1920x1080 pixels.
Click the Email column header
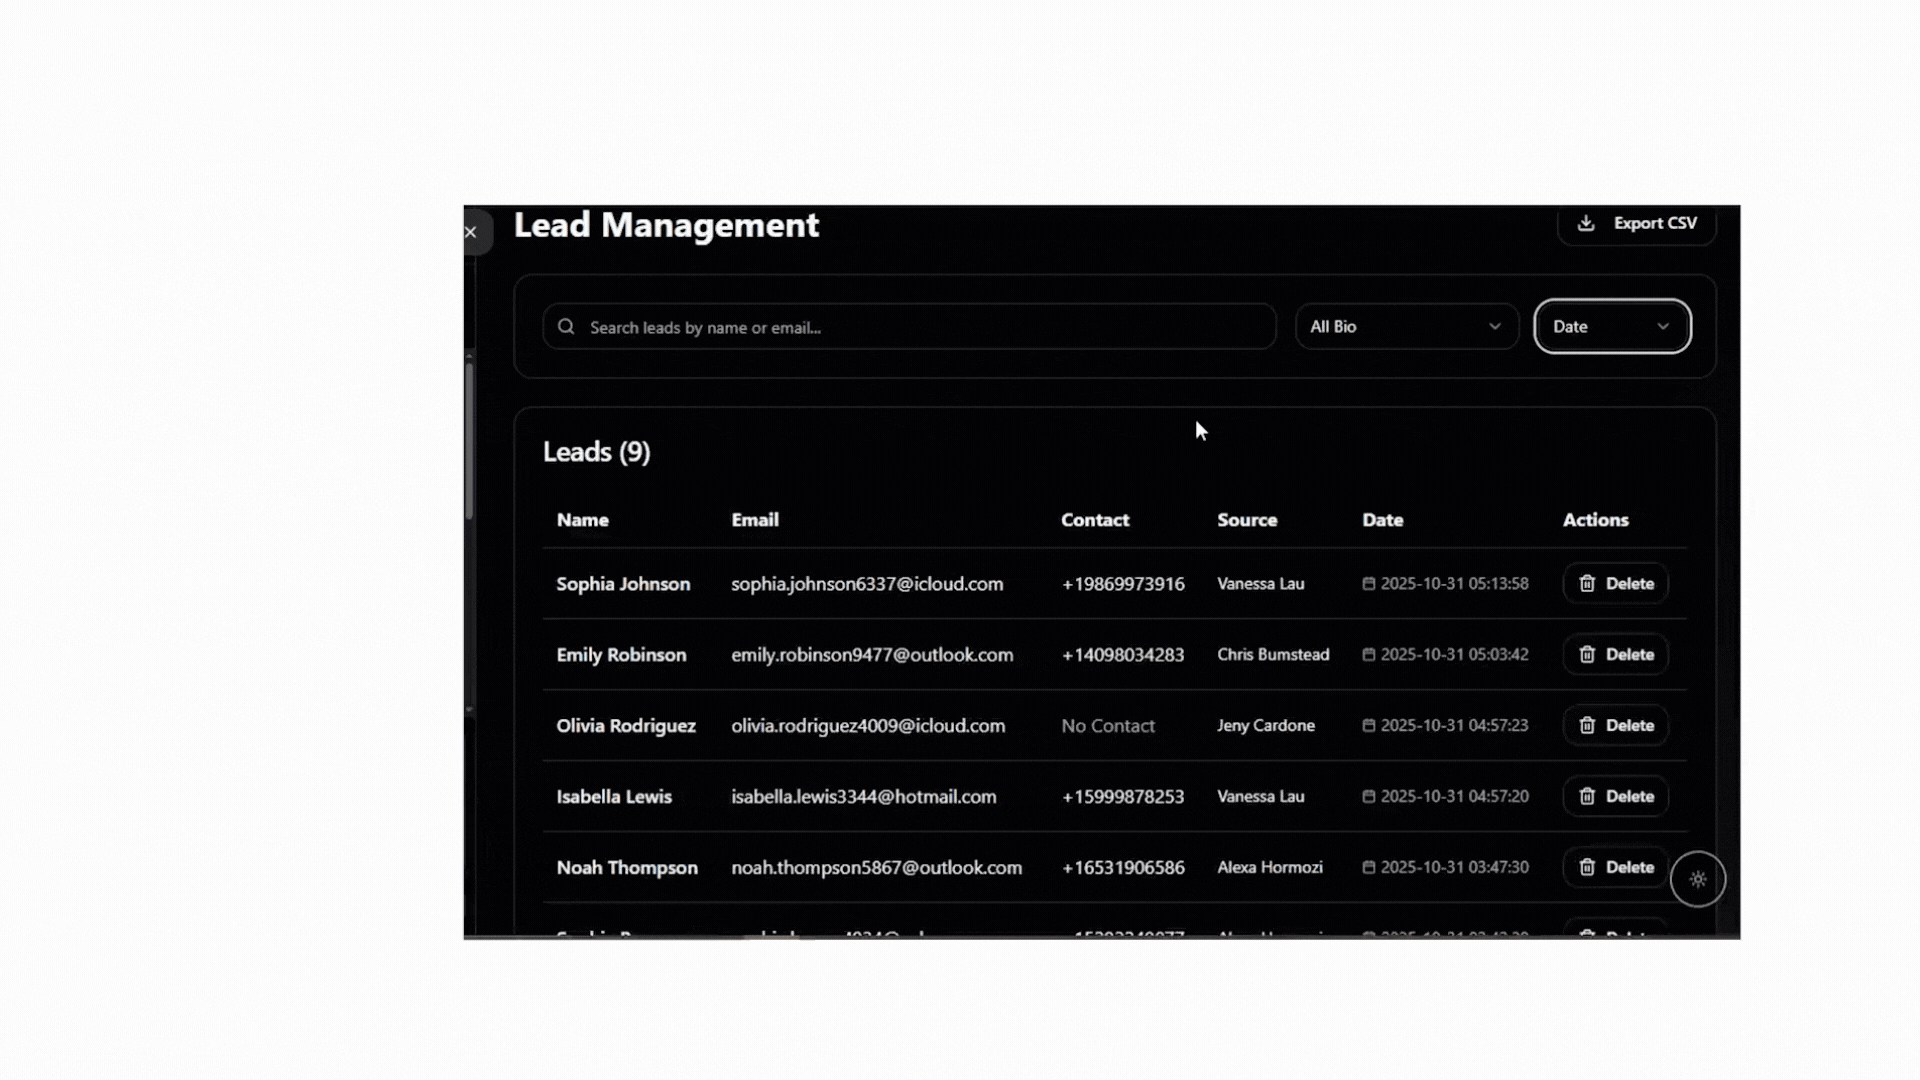[x=755, y=520]
